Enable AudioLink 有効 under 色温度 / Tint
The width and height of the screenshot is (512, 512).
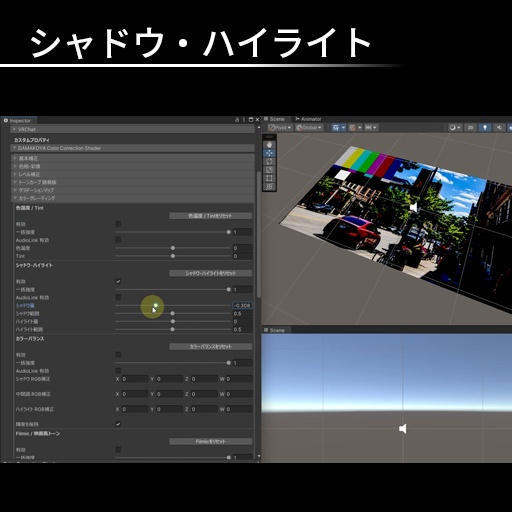click(x=118, y=240)
